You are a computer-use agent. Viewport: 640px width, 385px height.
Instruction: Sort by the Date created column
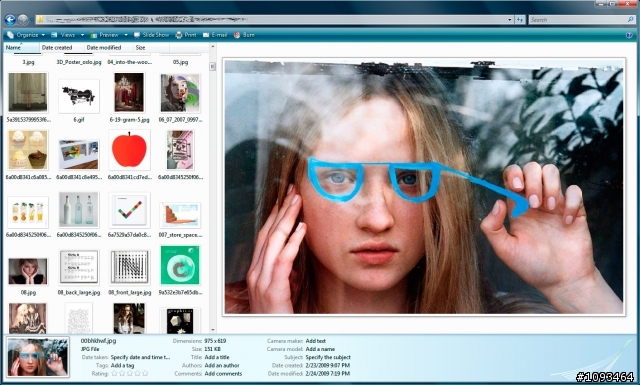click(62, 47)
